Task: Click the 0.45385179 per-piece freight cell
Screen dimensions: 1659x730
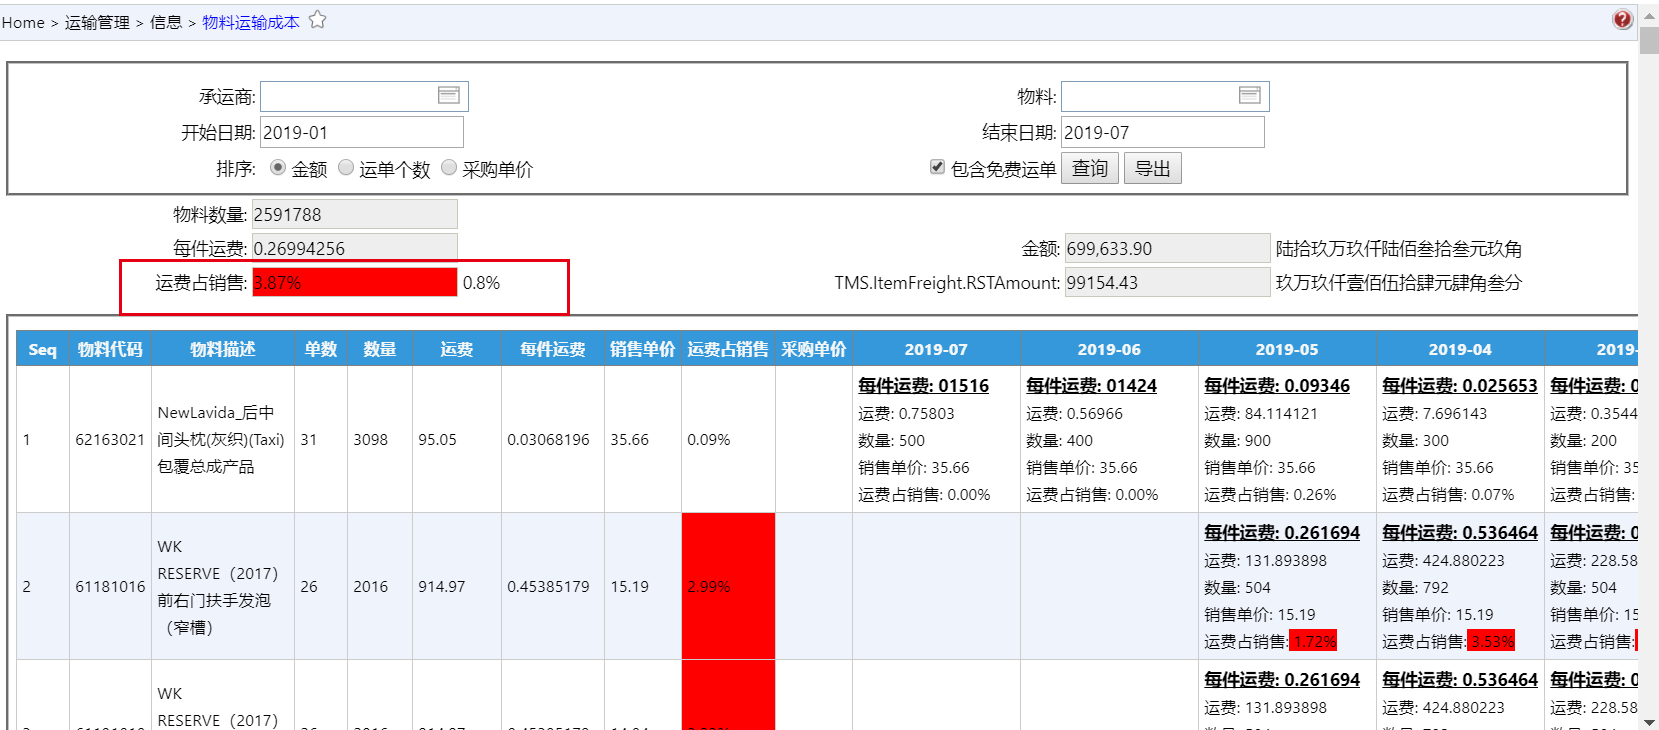Action: (553, 586)
